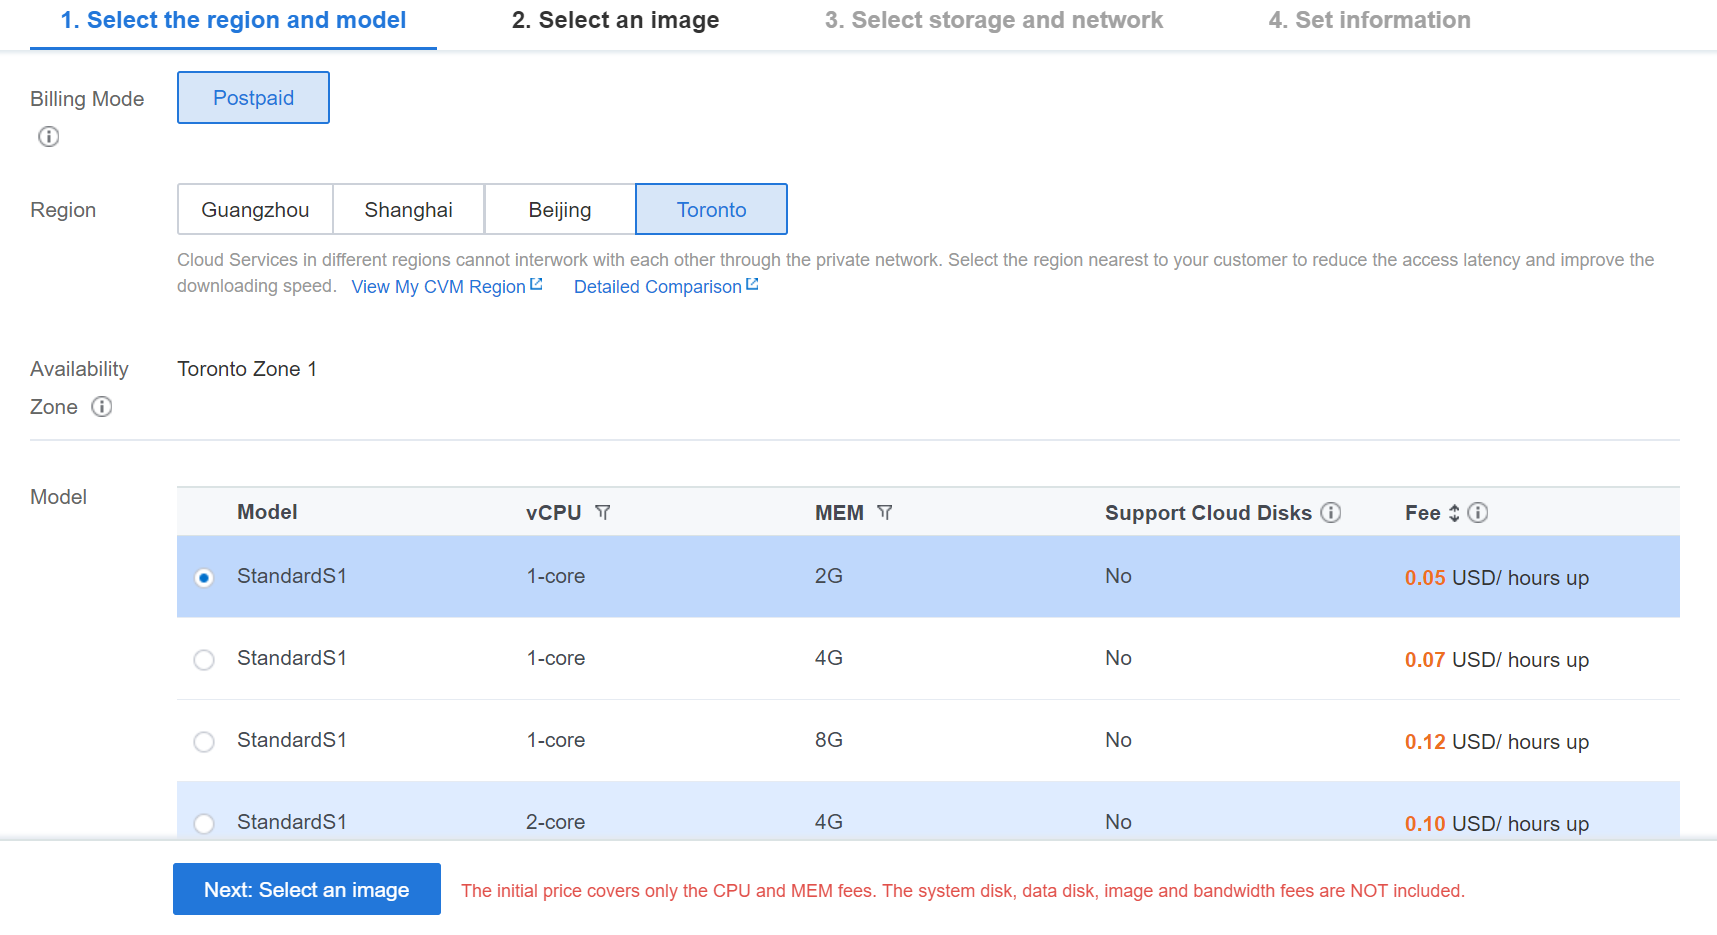
Task: Click the Fee column header text
Action: pyautogui.click(x=1422, y=512)
